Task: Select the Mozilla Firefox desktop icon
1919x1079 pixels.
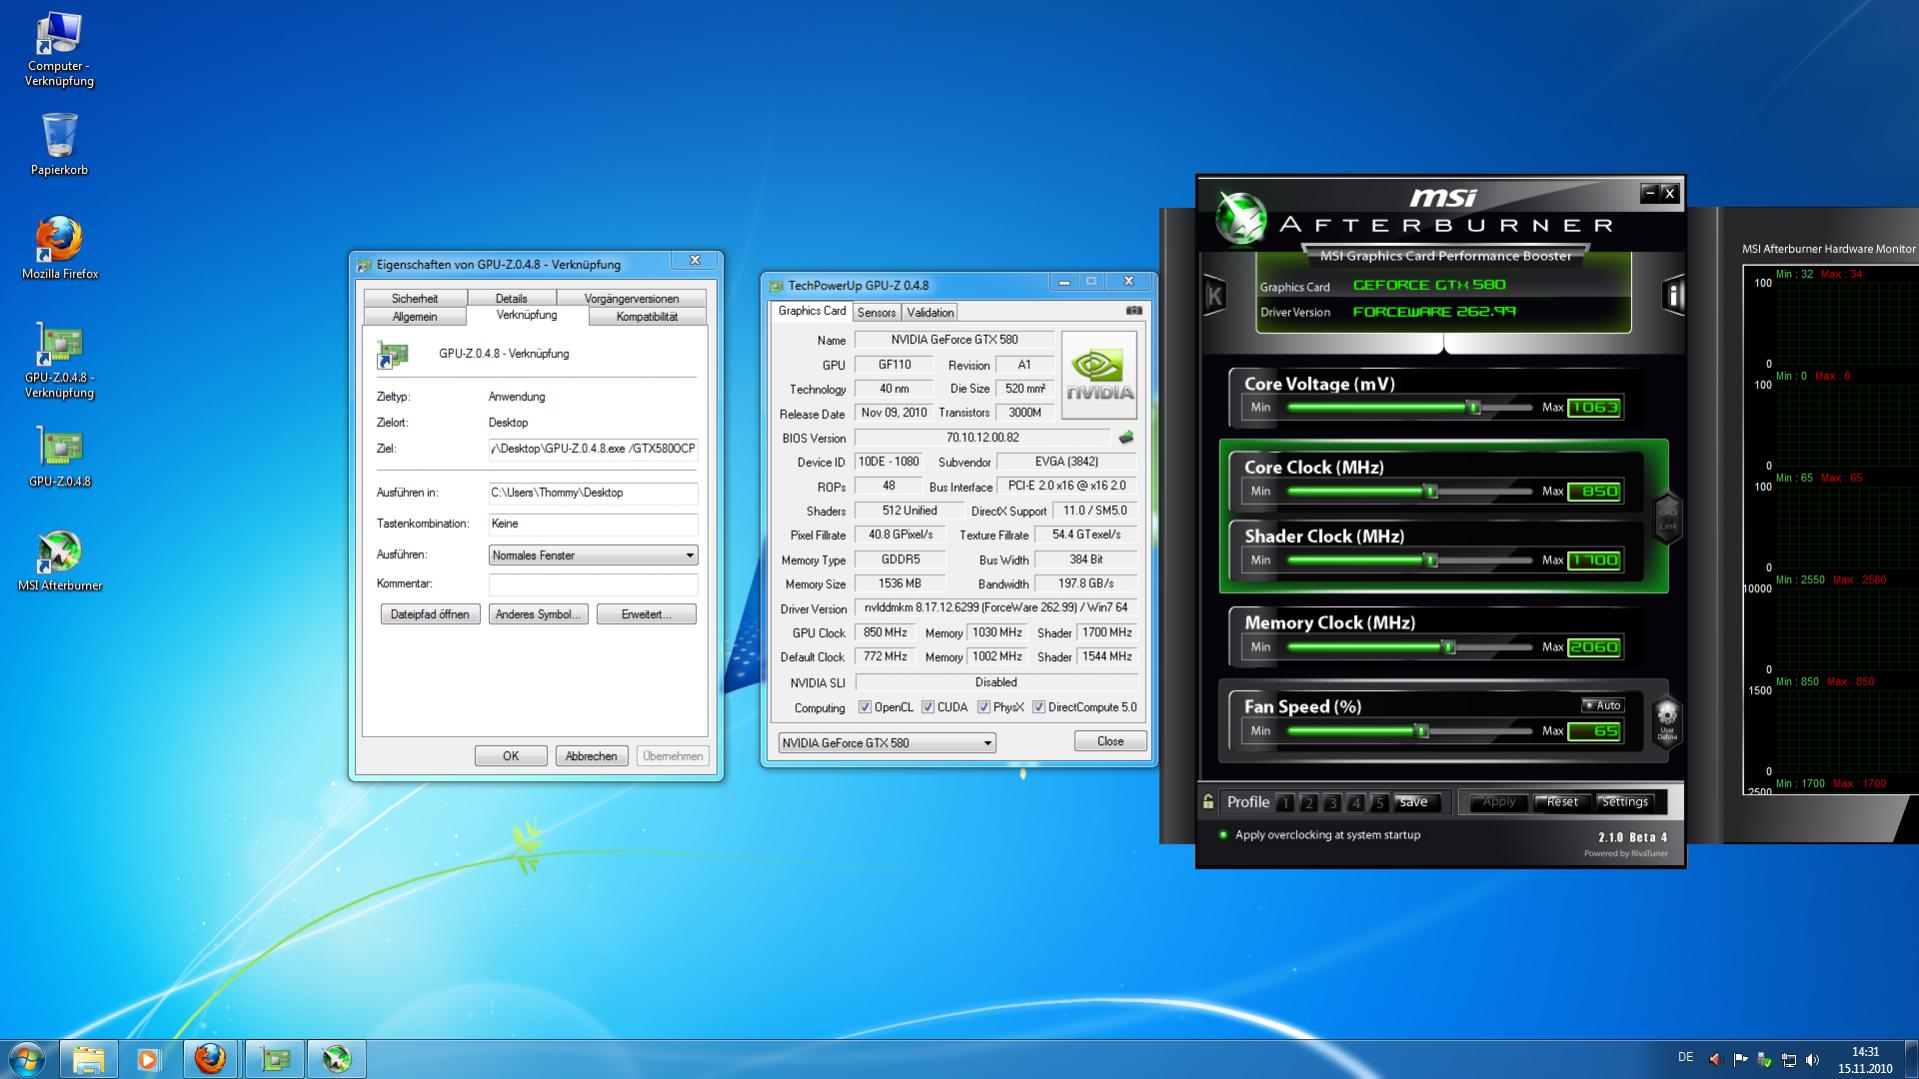Action: [60, 248]
